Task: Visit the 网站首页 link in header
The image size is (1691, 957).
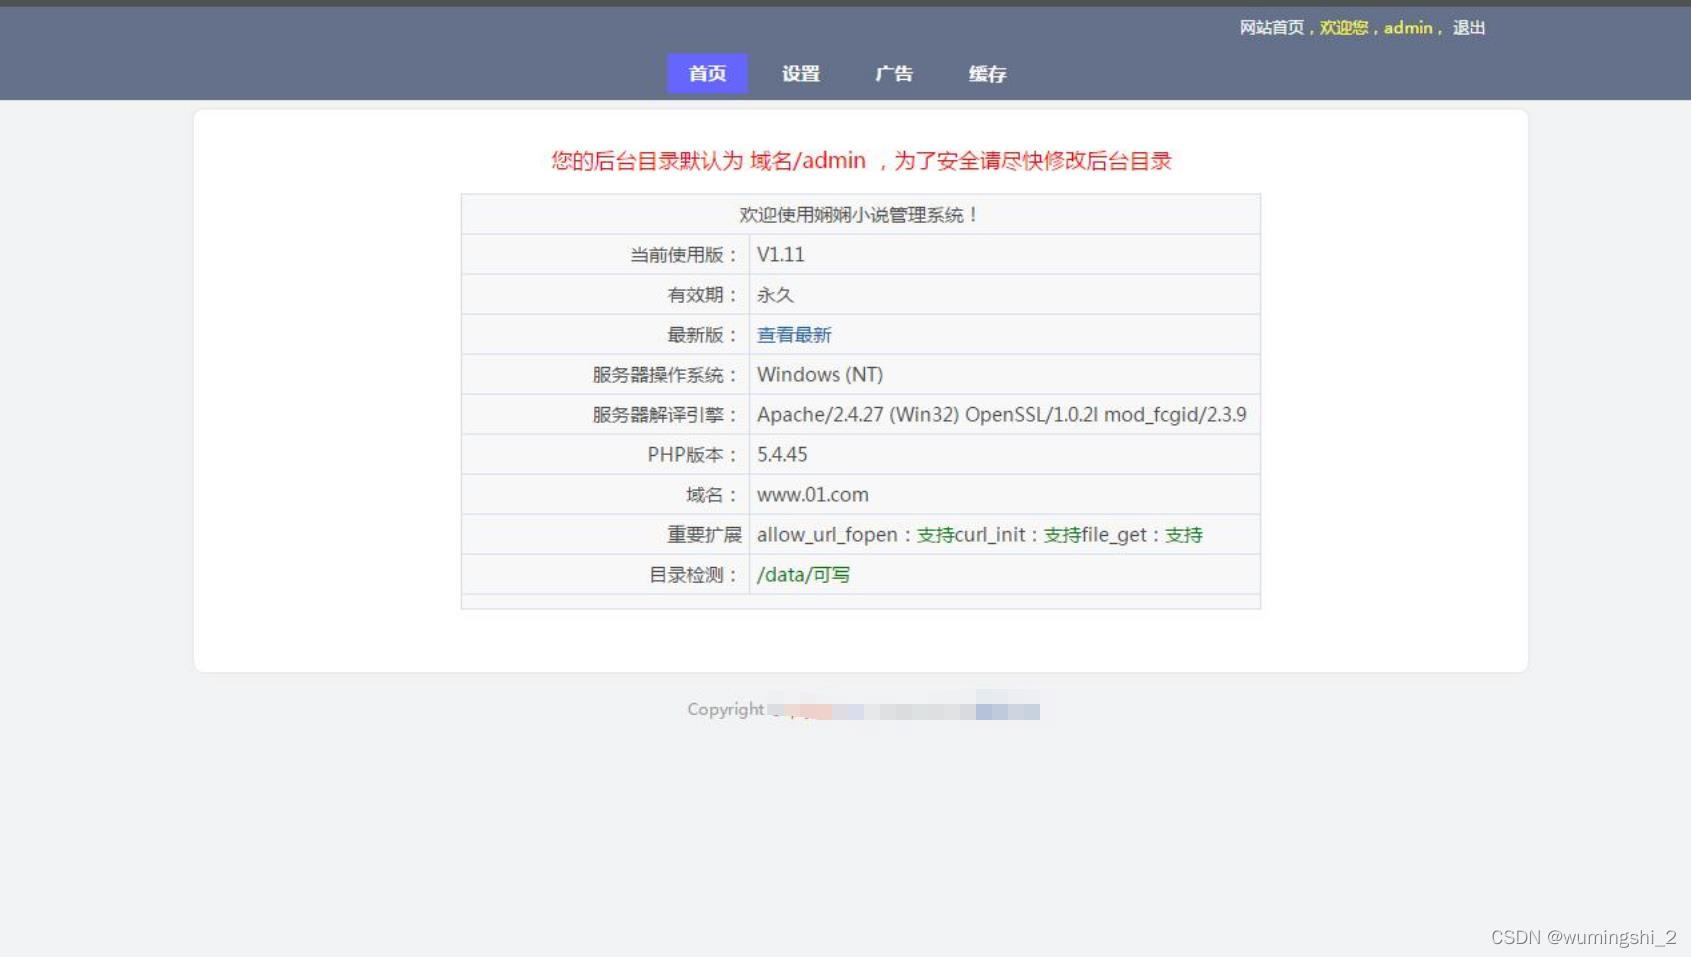Action: pos(1272,28)
